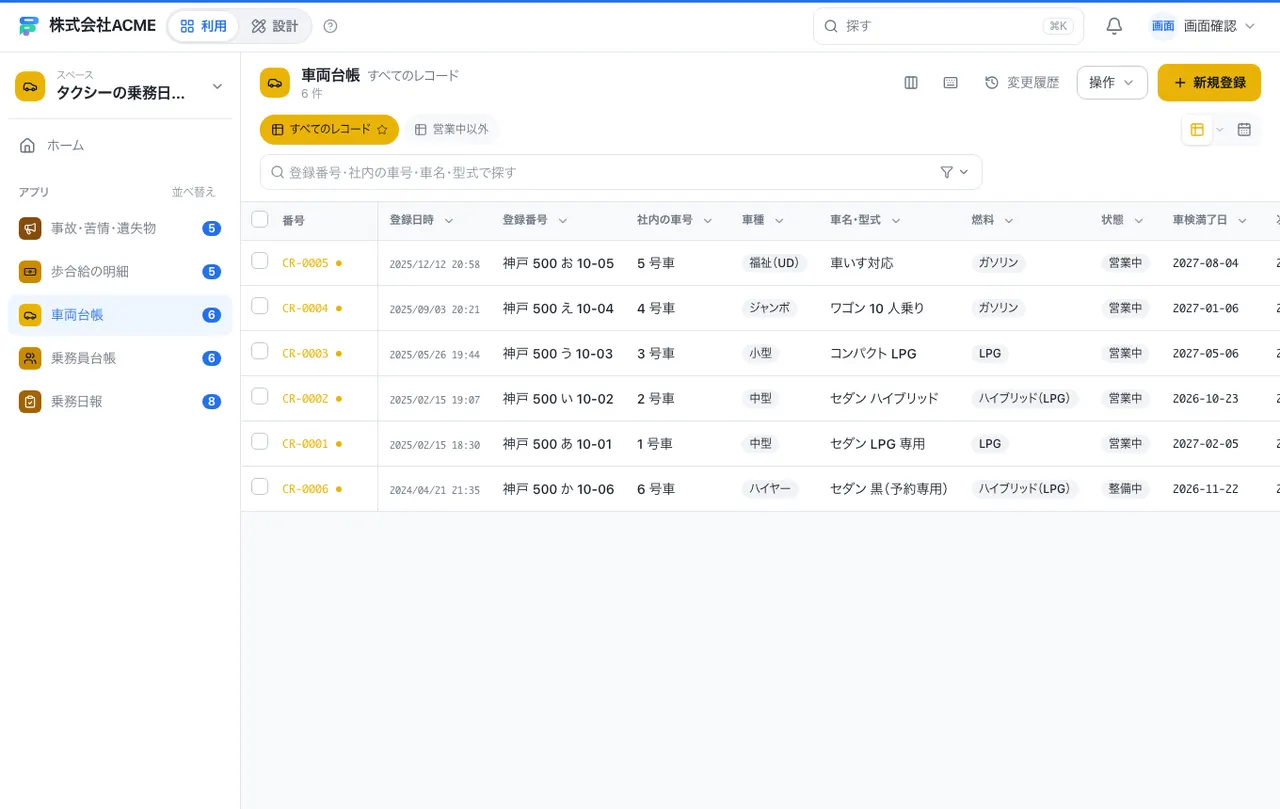The width and height of the screenshot is (1280, 809).
Task: Click the 車両台帳 header car icon
Action: (x=275, y=83)
